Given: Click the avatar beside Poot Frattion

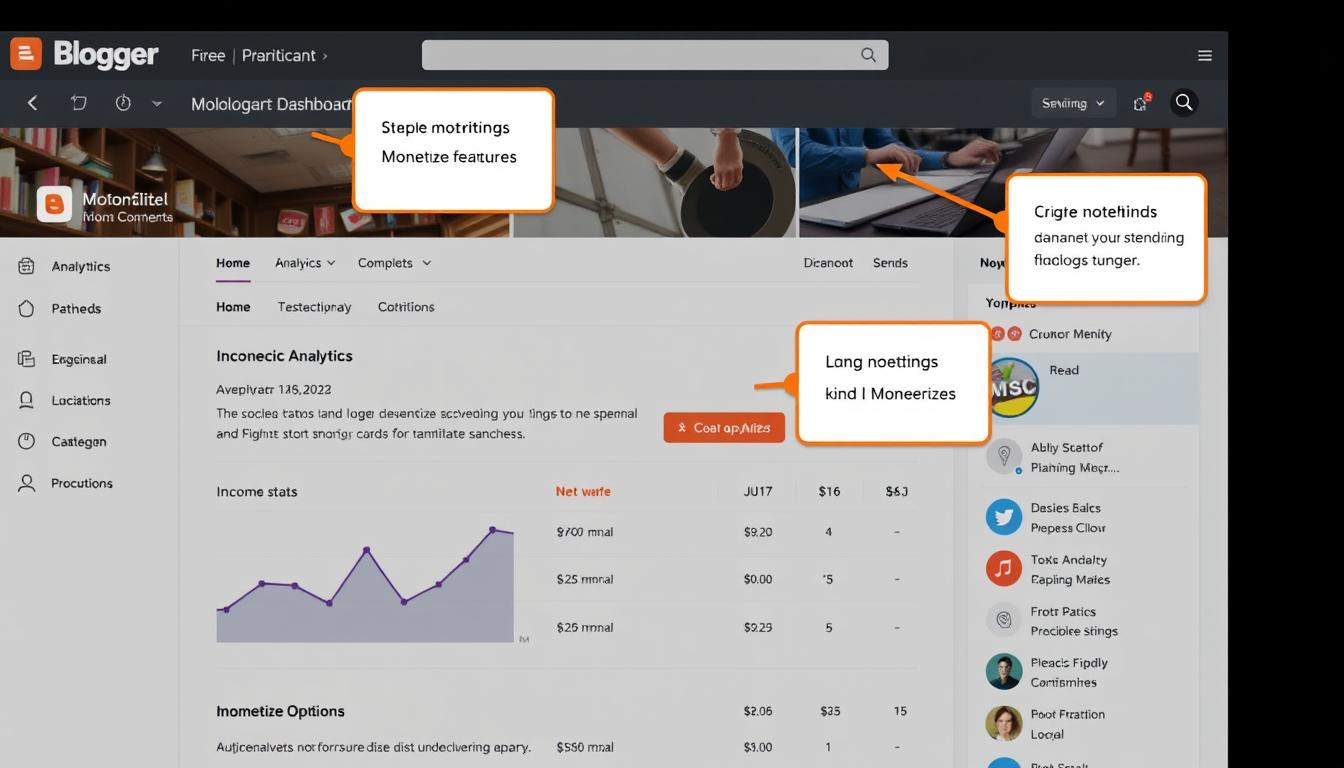Looking at the screenshot, I should (x=1004, y=723).
